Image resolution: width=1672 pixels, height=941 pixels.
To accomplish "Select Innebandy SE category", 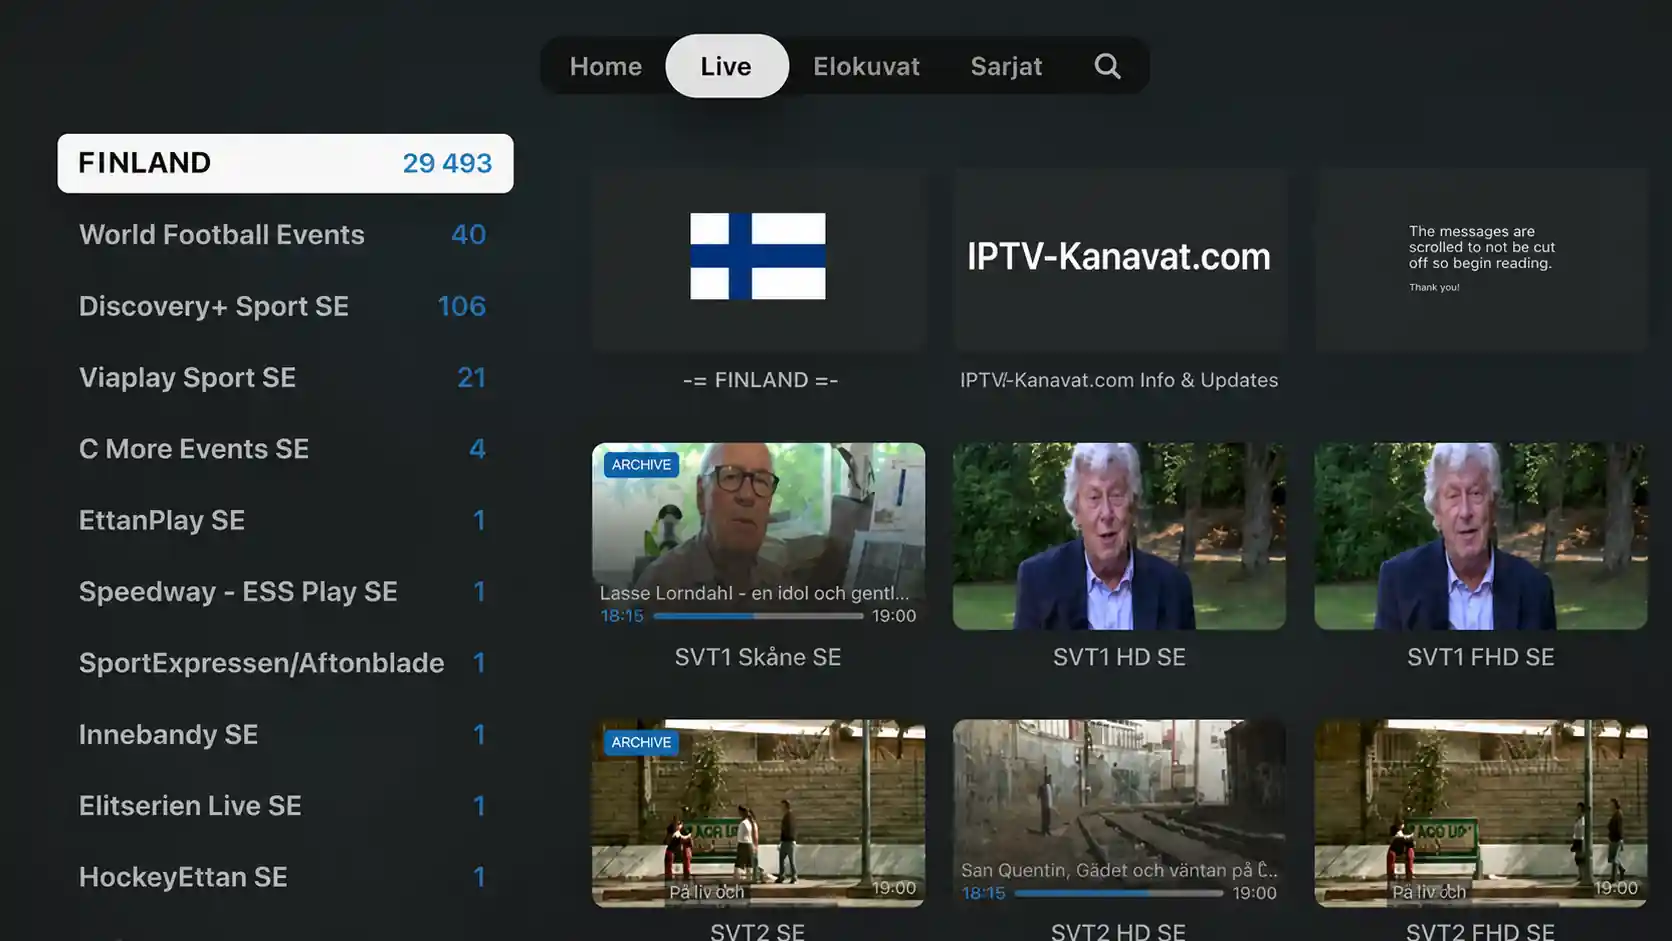I will (x=285, y=735).
